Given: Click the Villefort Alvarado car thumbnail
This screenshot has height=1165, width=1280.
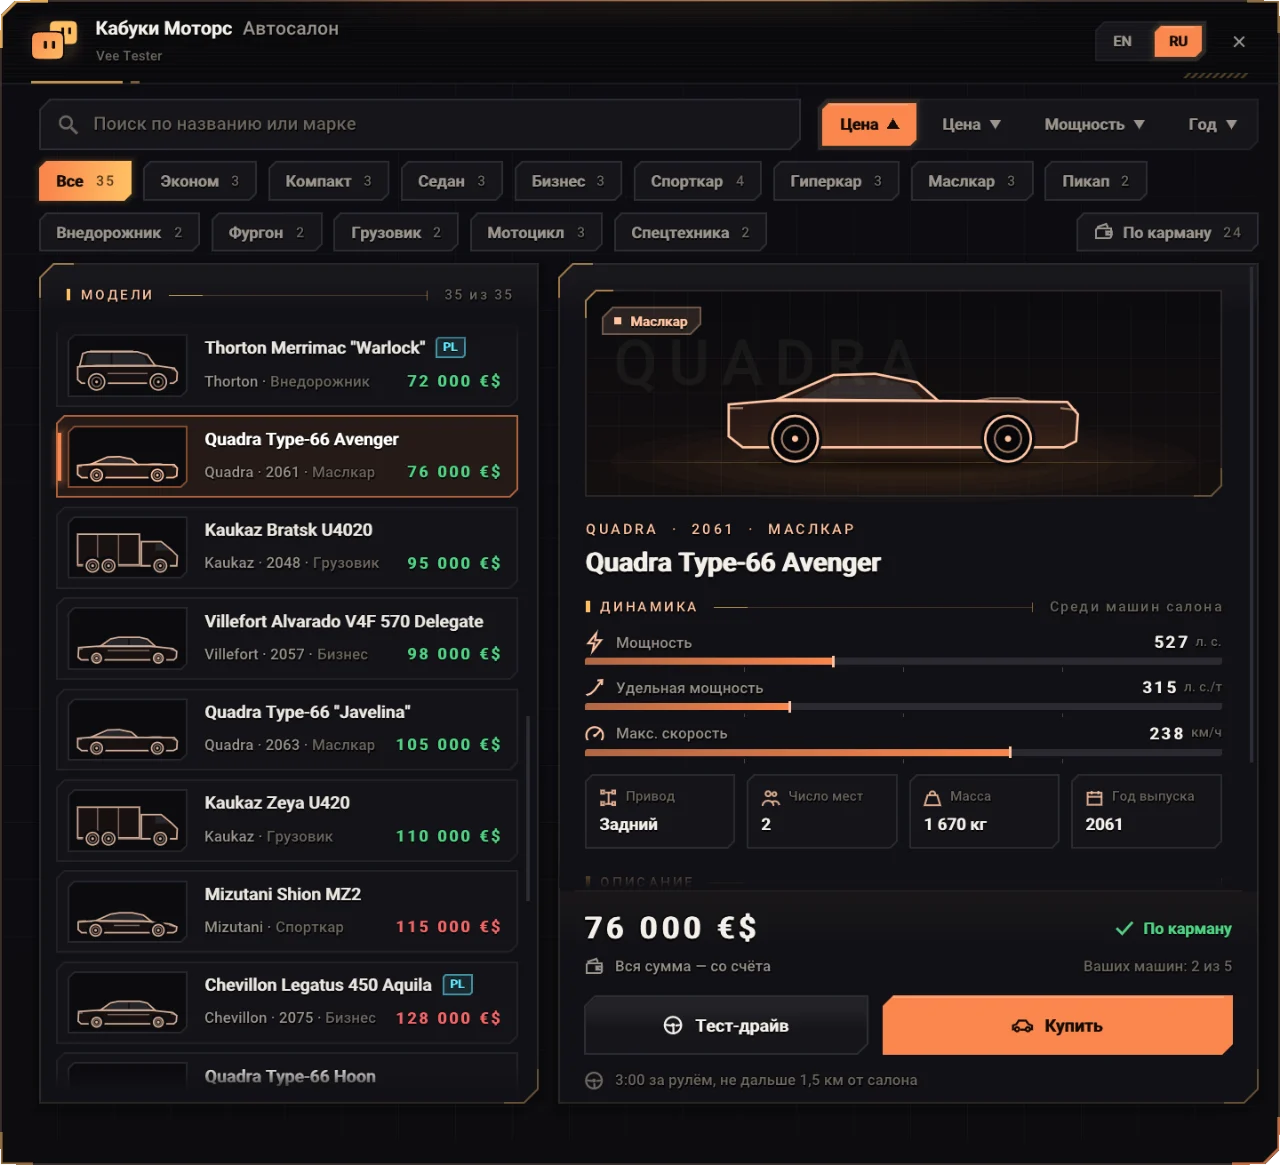Looking at the screenshot, I should click(128, 638).
